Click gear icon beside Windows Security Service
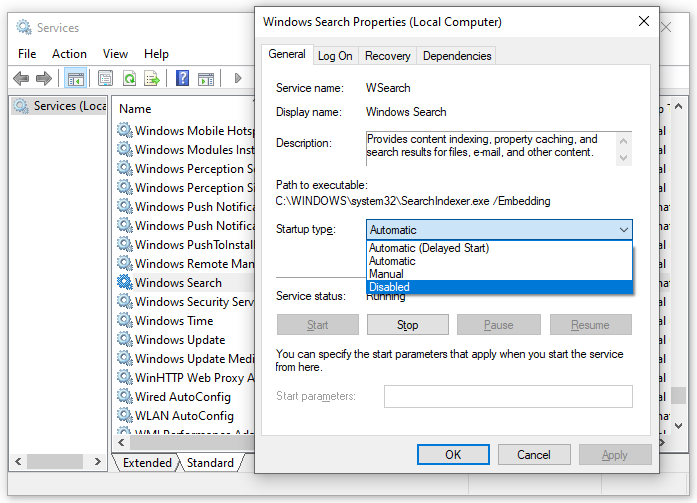Viewport: 697px width, 503px height. tap(125, 301)
